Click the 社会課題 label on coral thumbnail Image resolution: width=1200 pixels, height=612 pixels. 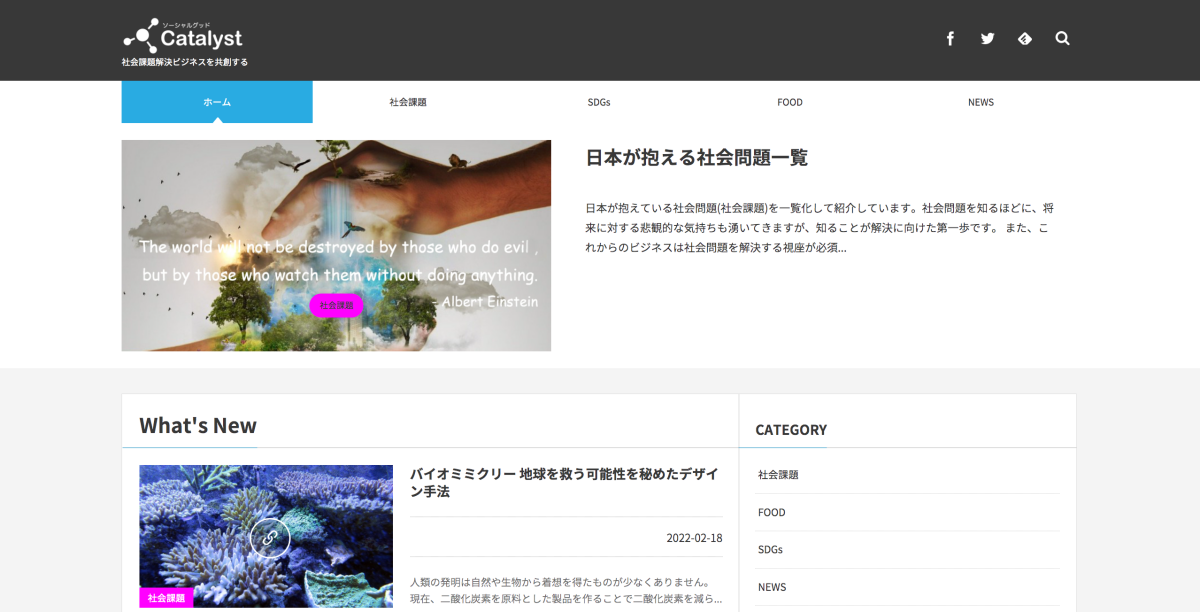click(166, 598)
